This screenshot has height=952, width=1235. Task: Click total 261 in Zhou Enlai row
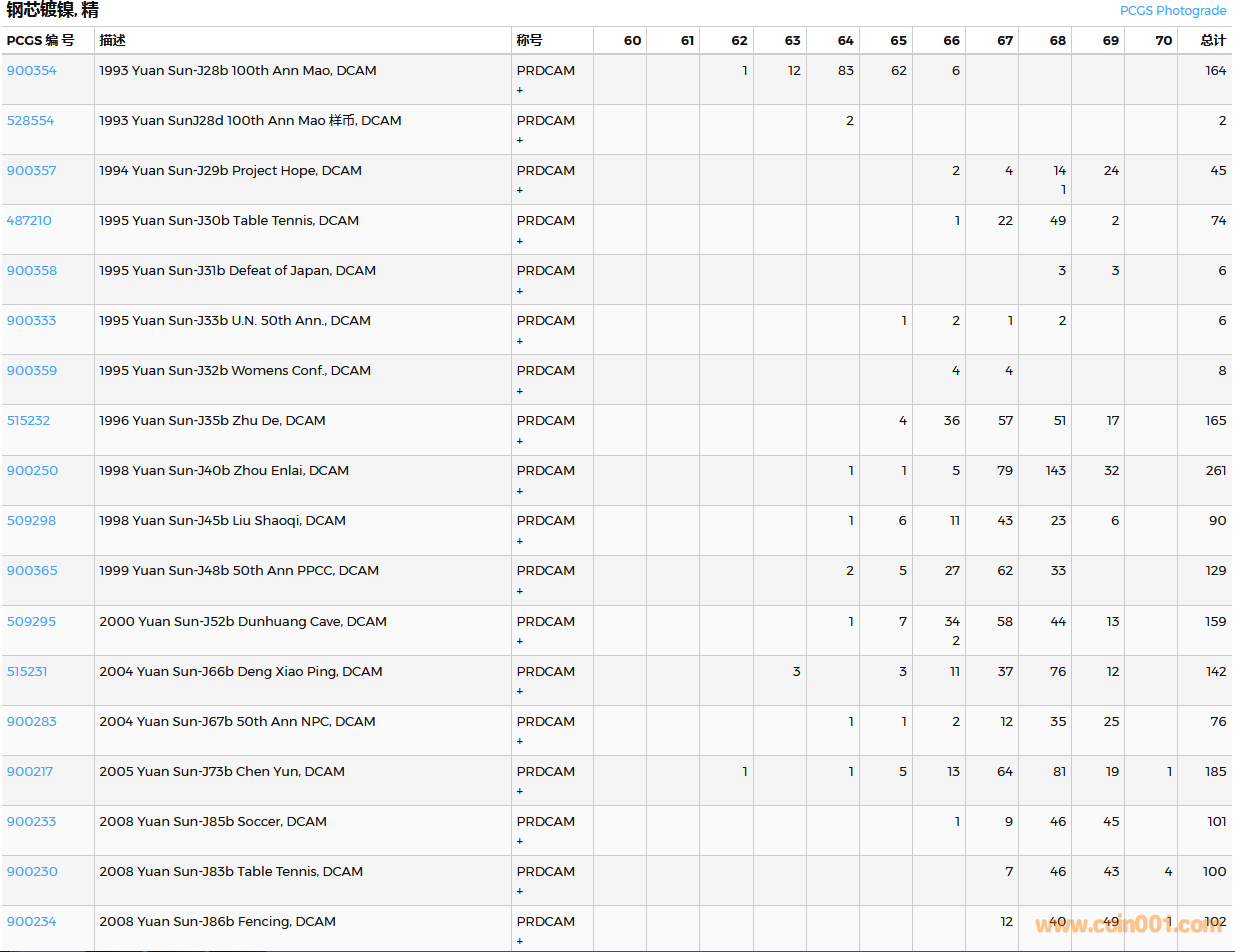pyautogui.click(x=1215, y=471)
